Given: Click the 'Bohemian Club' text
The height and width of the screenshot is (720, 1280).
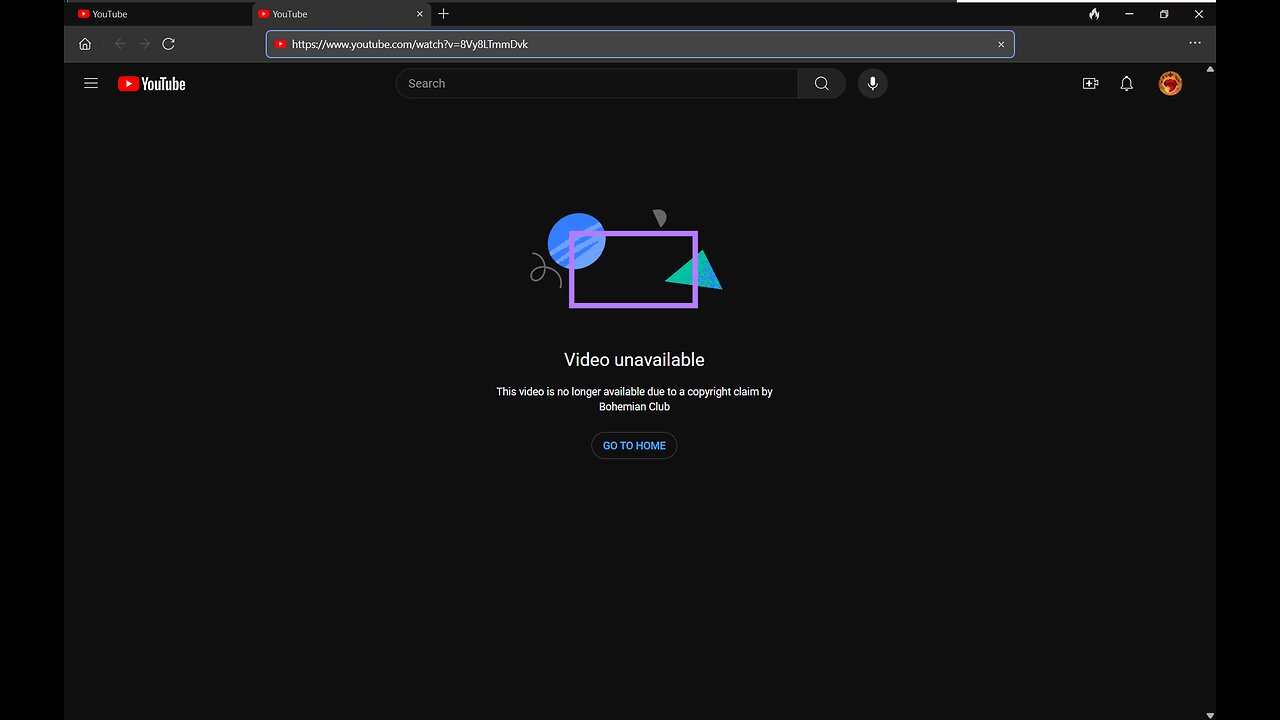Looking at the screenshot, I should tap(634, 407).
